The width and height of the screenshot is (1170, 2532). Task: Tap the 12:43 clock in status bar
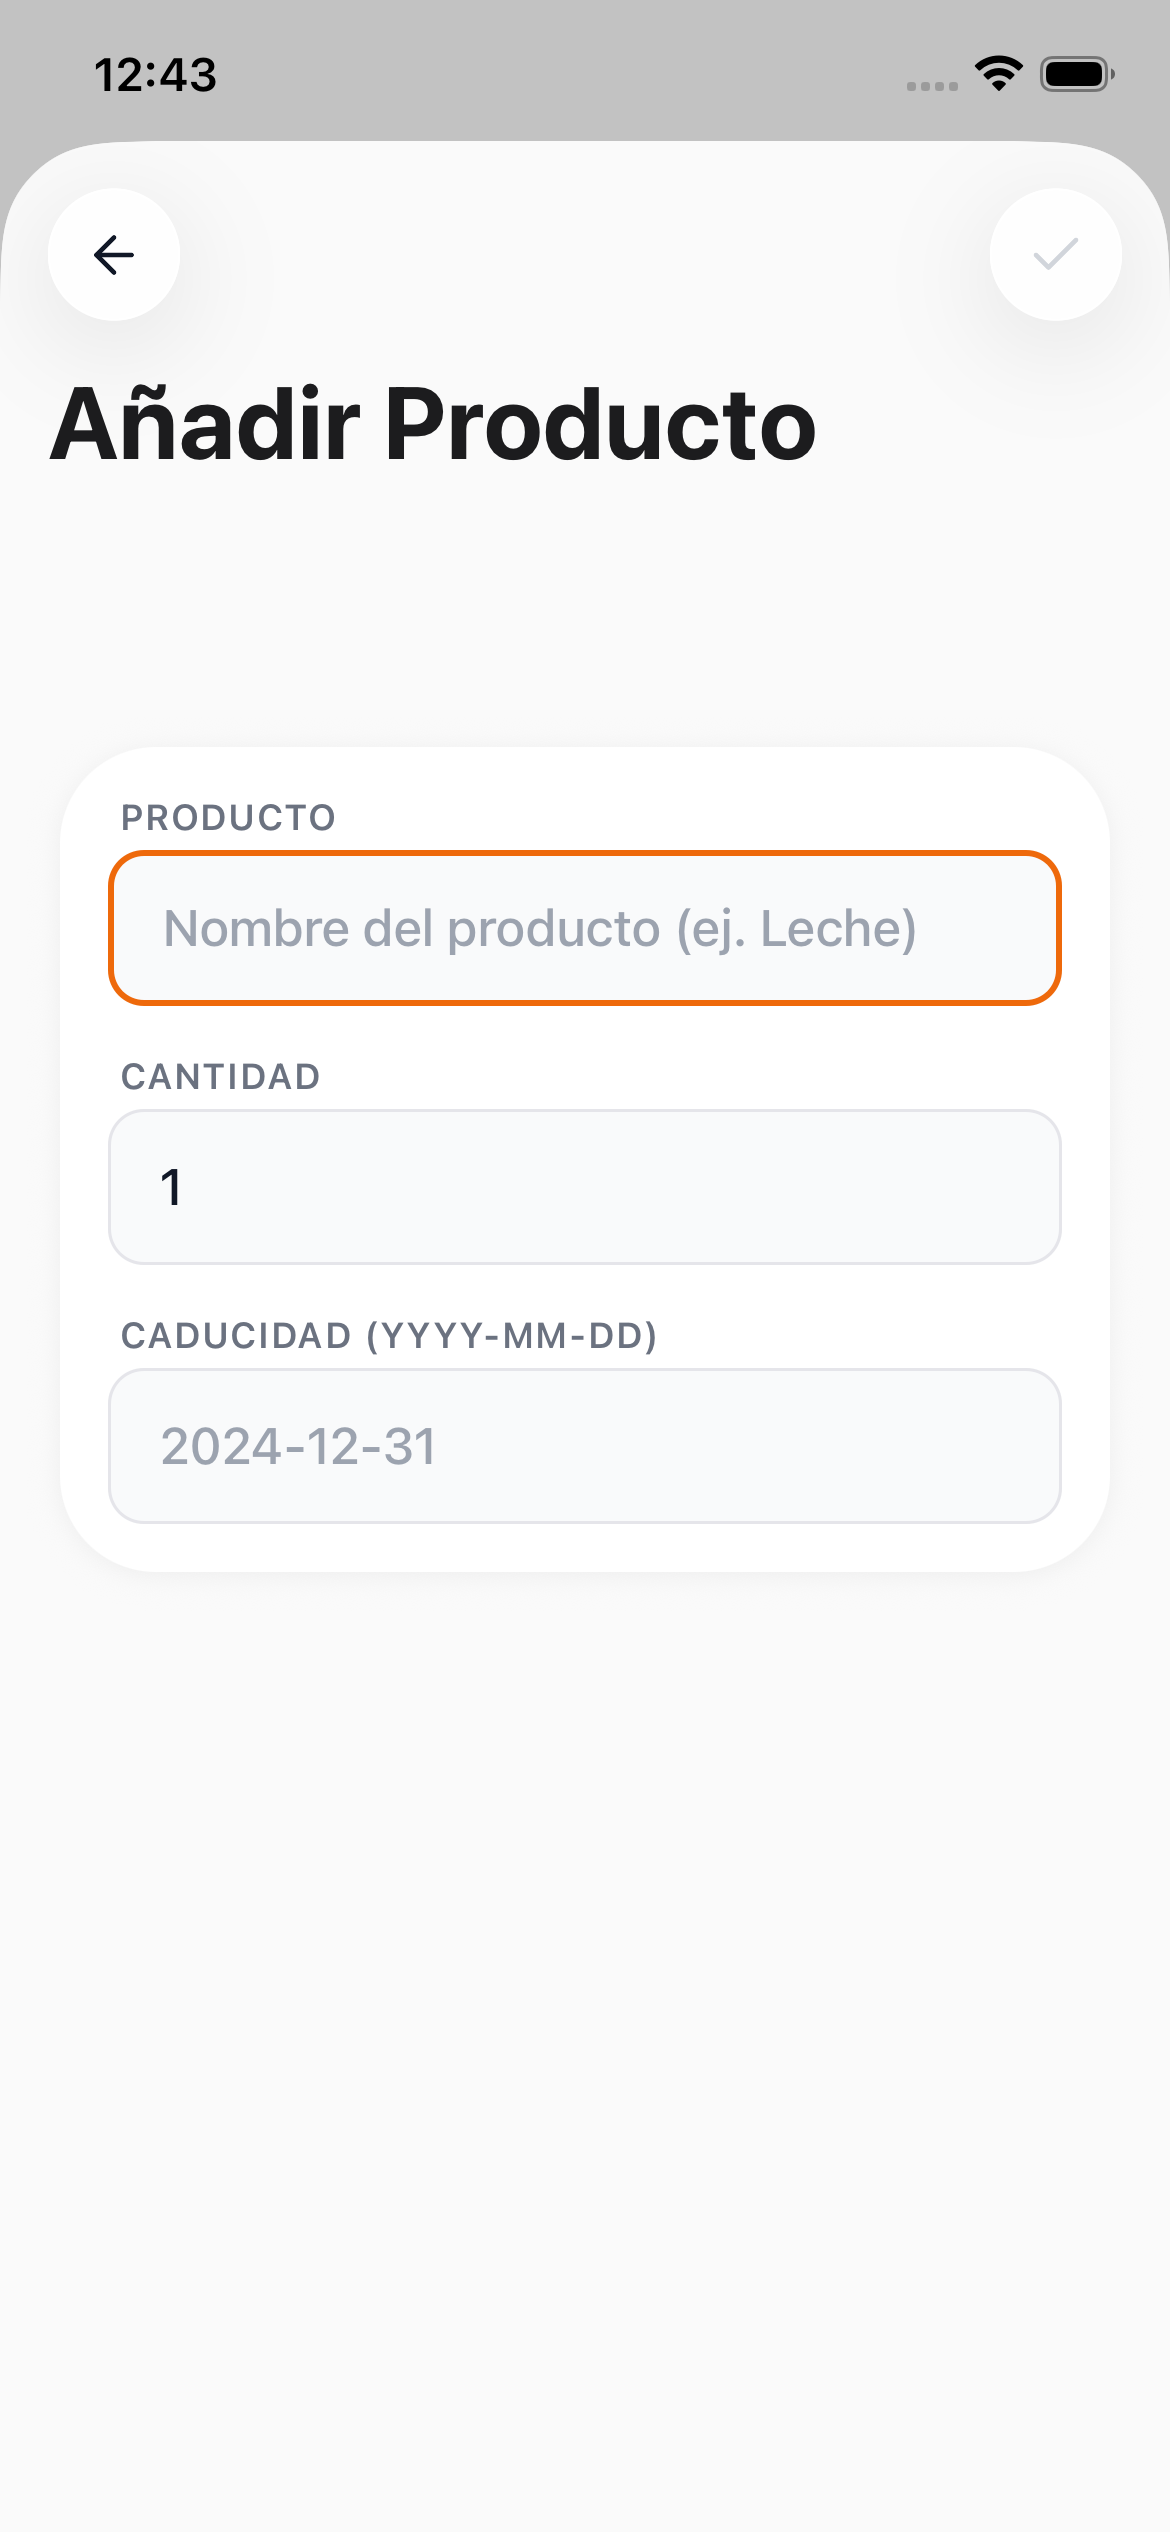tap(155, 75)
